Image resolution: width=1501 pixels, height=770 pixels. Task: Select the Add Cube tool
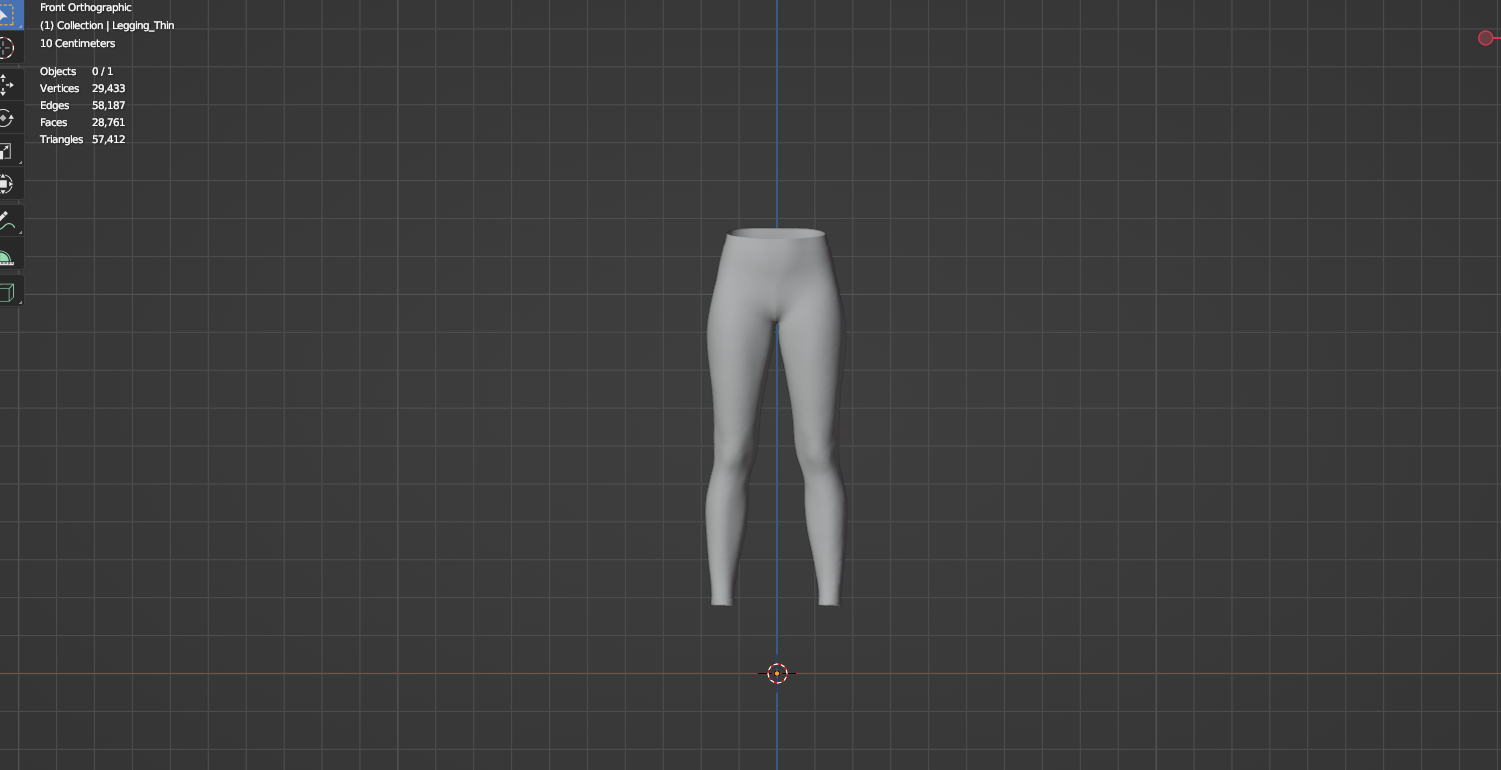(x=8, y=292)
